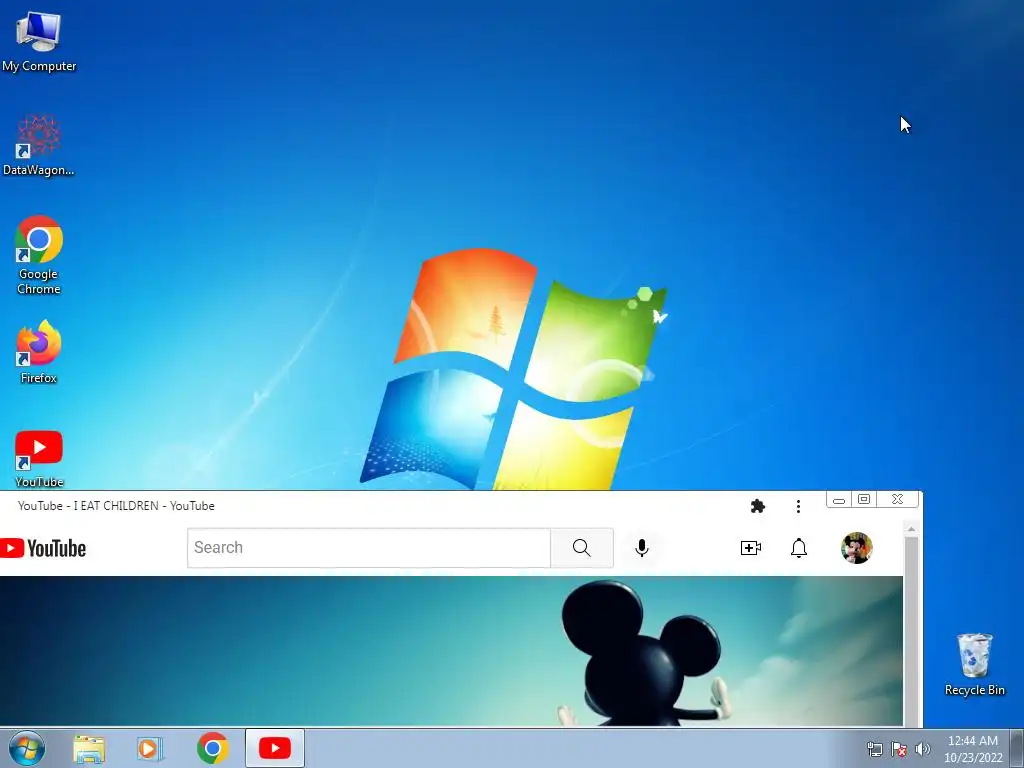
Task: Minimize the YouTube window
Action: [839, 500]
